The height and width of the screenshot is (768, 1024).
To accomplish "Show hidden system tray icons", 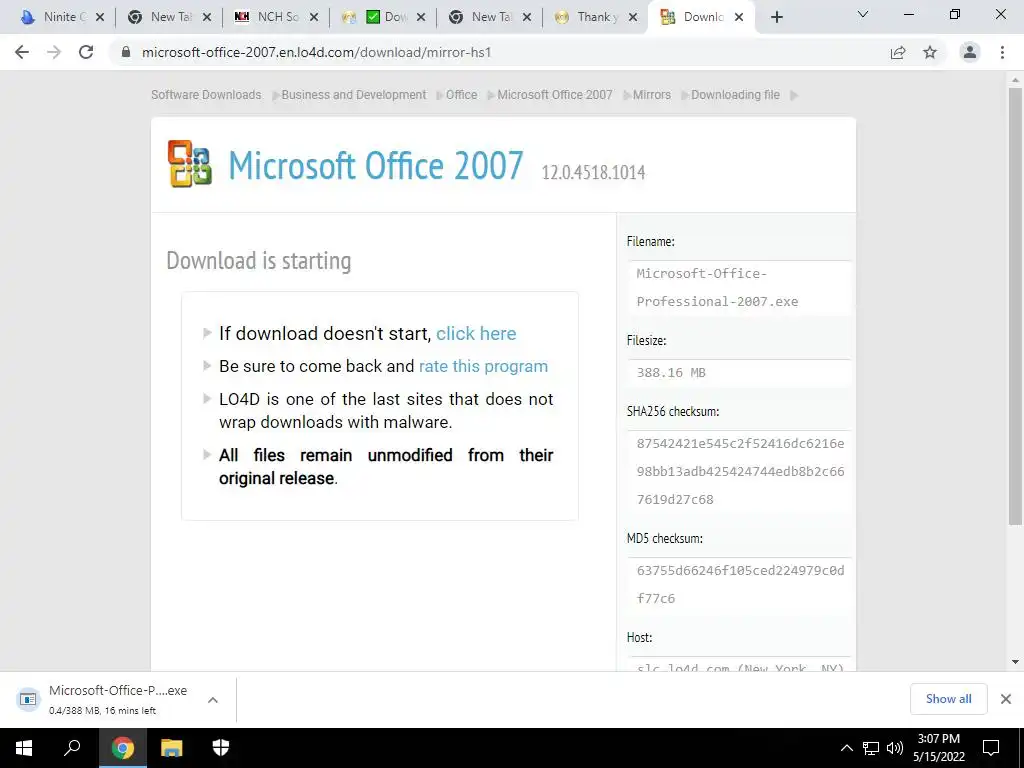I will click(x=846, y=748).
